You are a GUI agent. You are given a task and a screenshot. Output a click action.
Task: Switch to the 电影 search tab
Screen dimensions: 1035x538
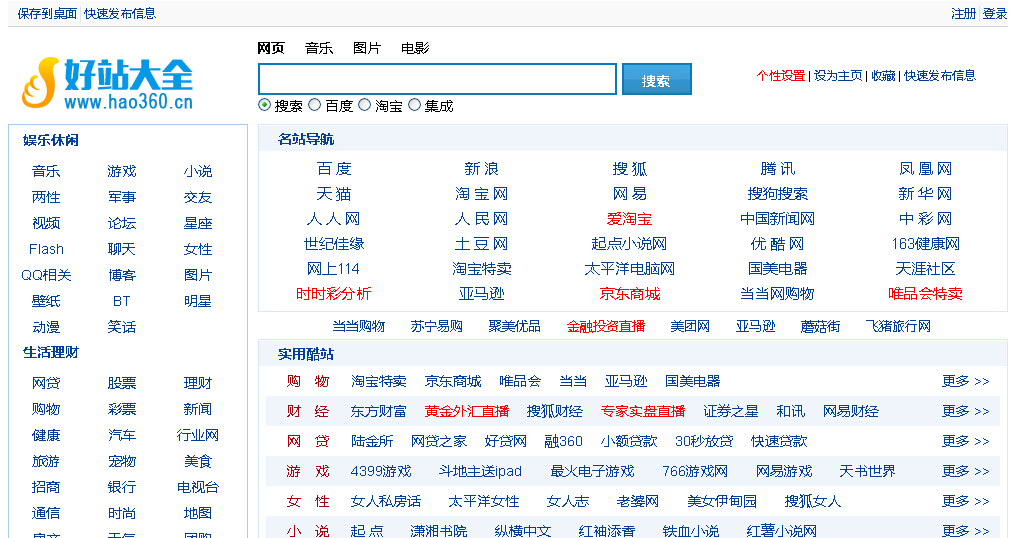pos(415,48)
